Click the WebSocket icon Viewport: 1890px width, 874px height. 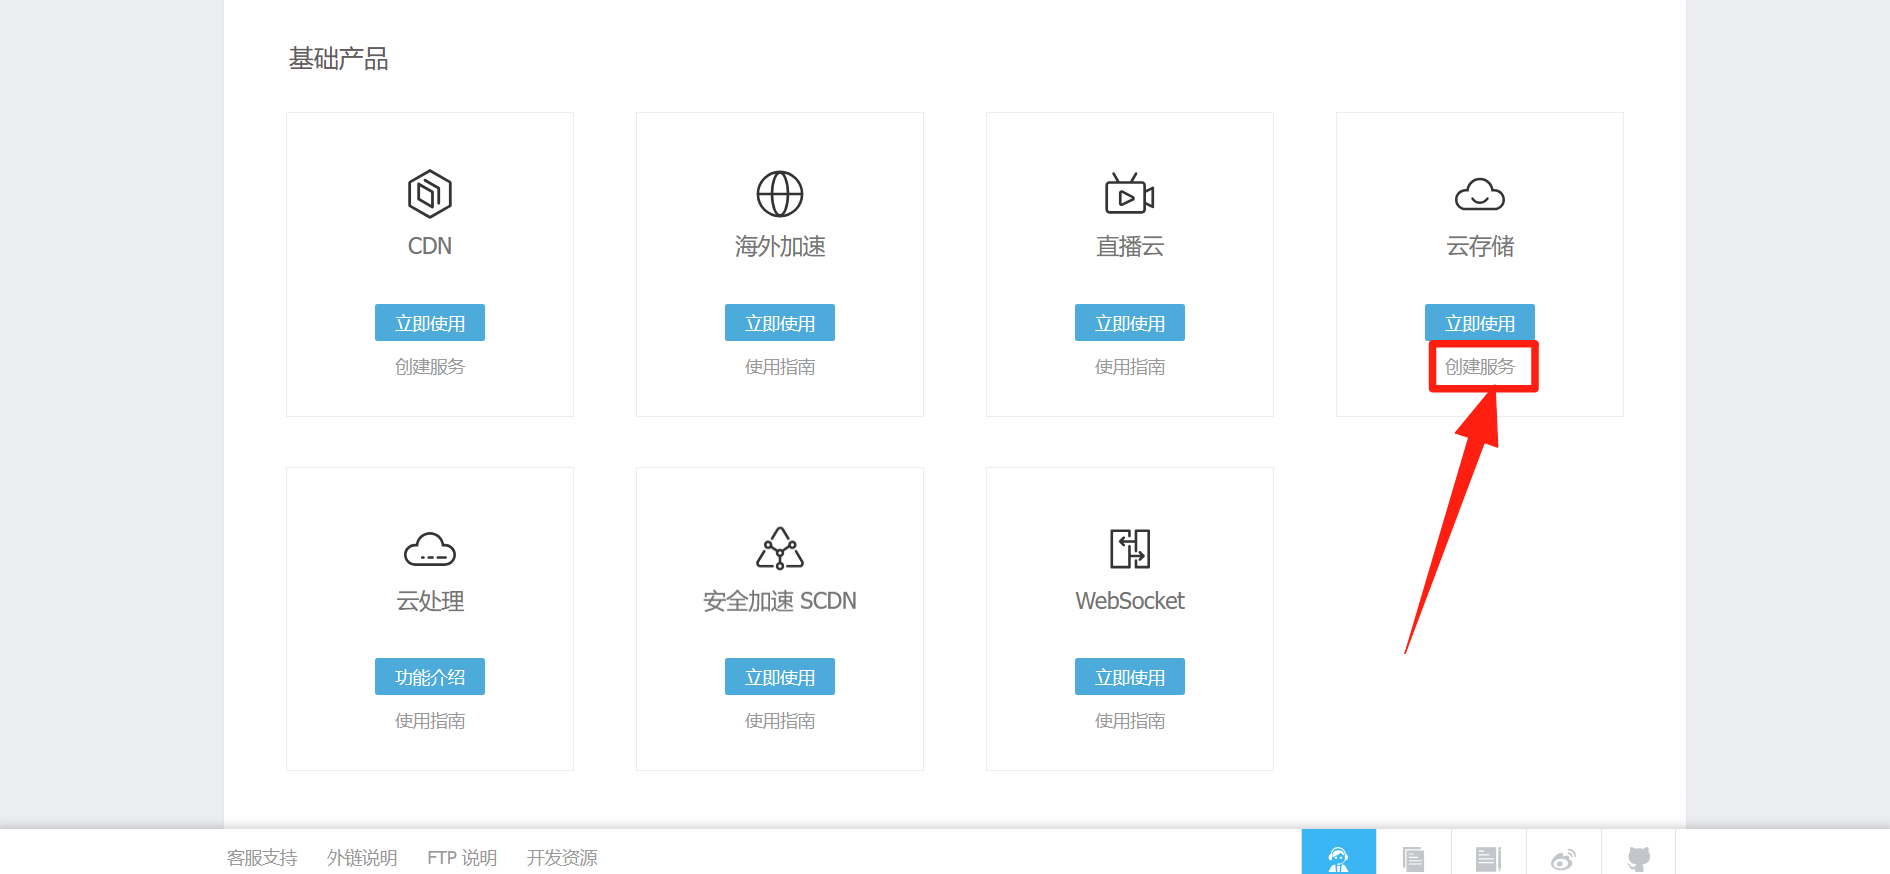coord(1130,549)
